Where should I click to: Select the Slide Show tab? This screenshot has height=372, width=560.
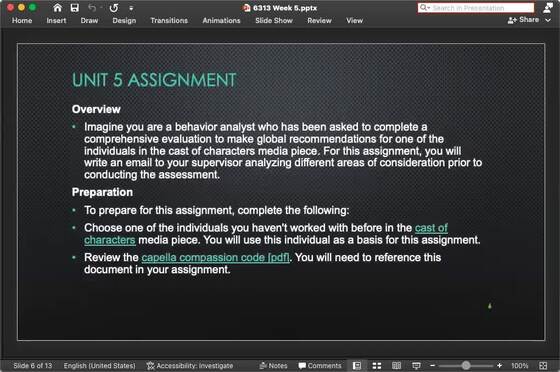(274, 21)
